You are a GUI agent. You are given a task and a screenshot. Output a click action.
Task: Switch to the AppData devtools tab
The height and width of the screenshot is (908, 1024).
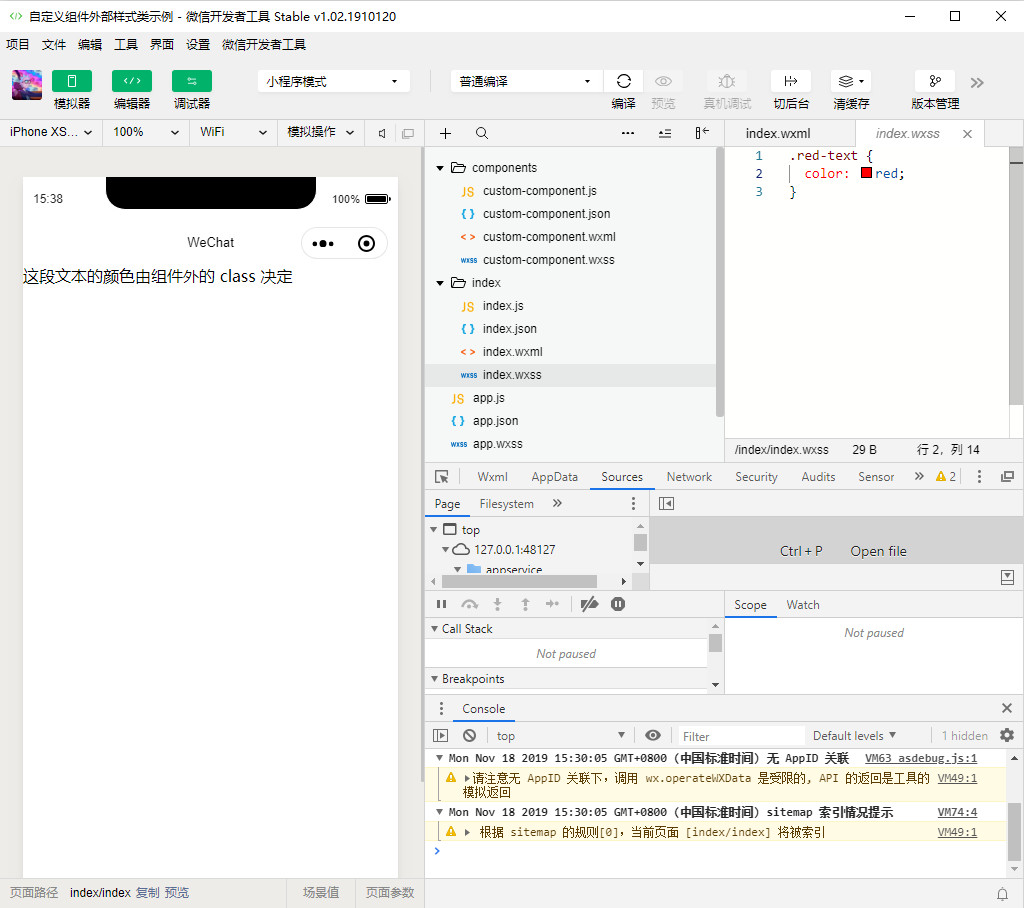(554, 477)
